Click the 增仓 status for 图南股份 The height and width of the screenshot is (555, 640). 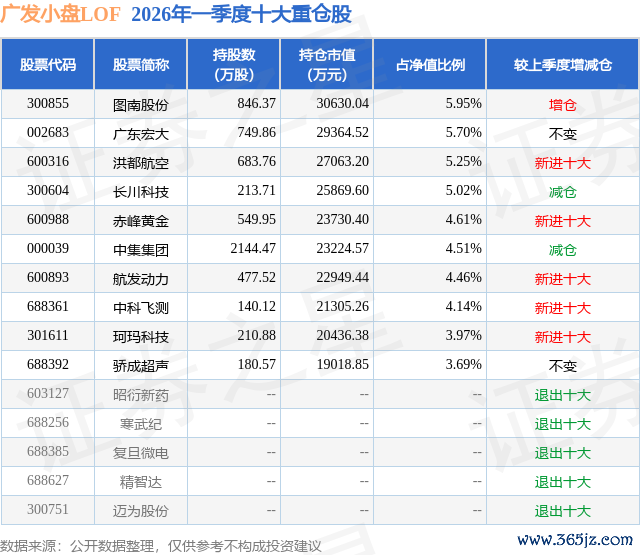(x=562, y=105)
